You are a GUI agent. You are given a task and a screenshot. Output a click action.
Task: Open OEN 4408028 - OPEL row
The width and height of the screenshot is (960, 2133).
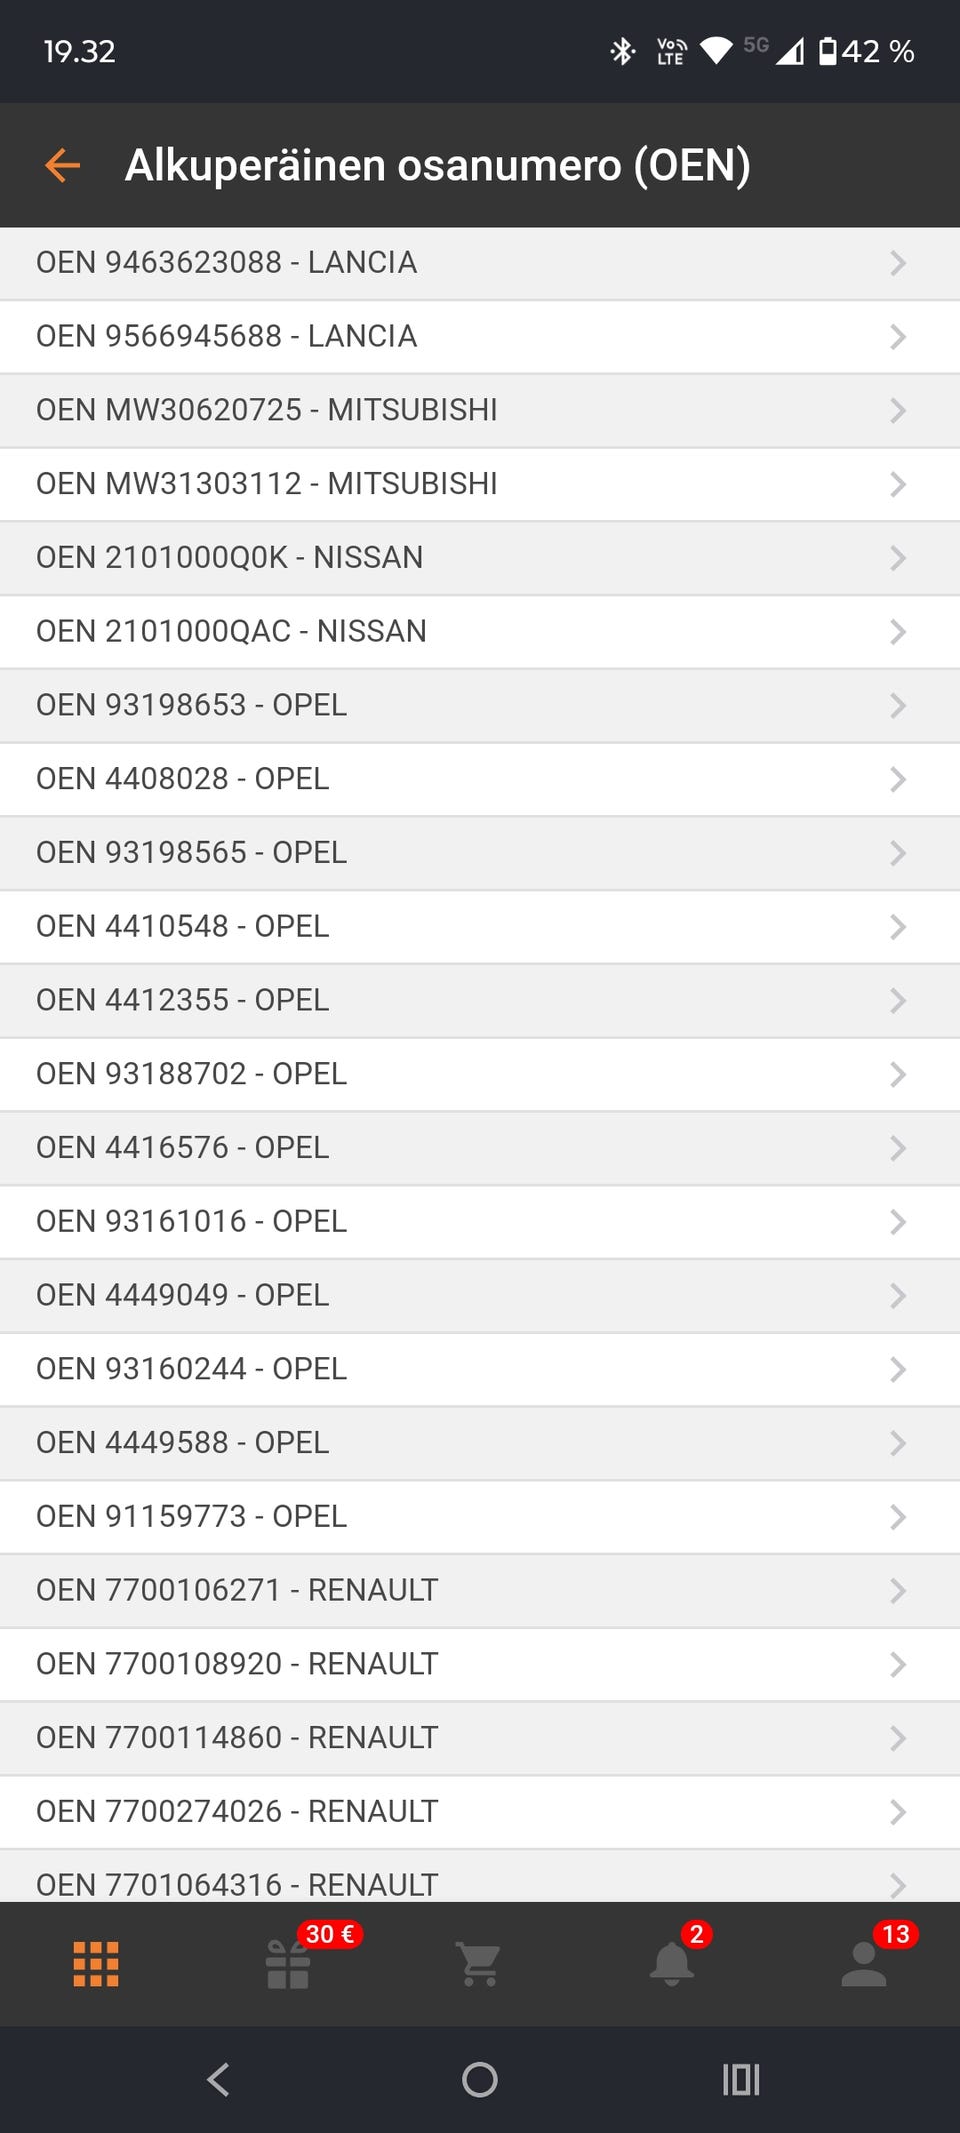point(183,779)
